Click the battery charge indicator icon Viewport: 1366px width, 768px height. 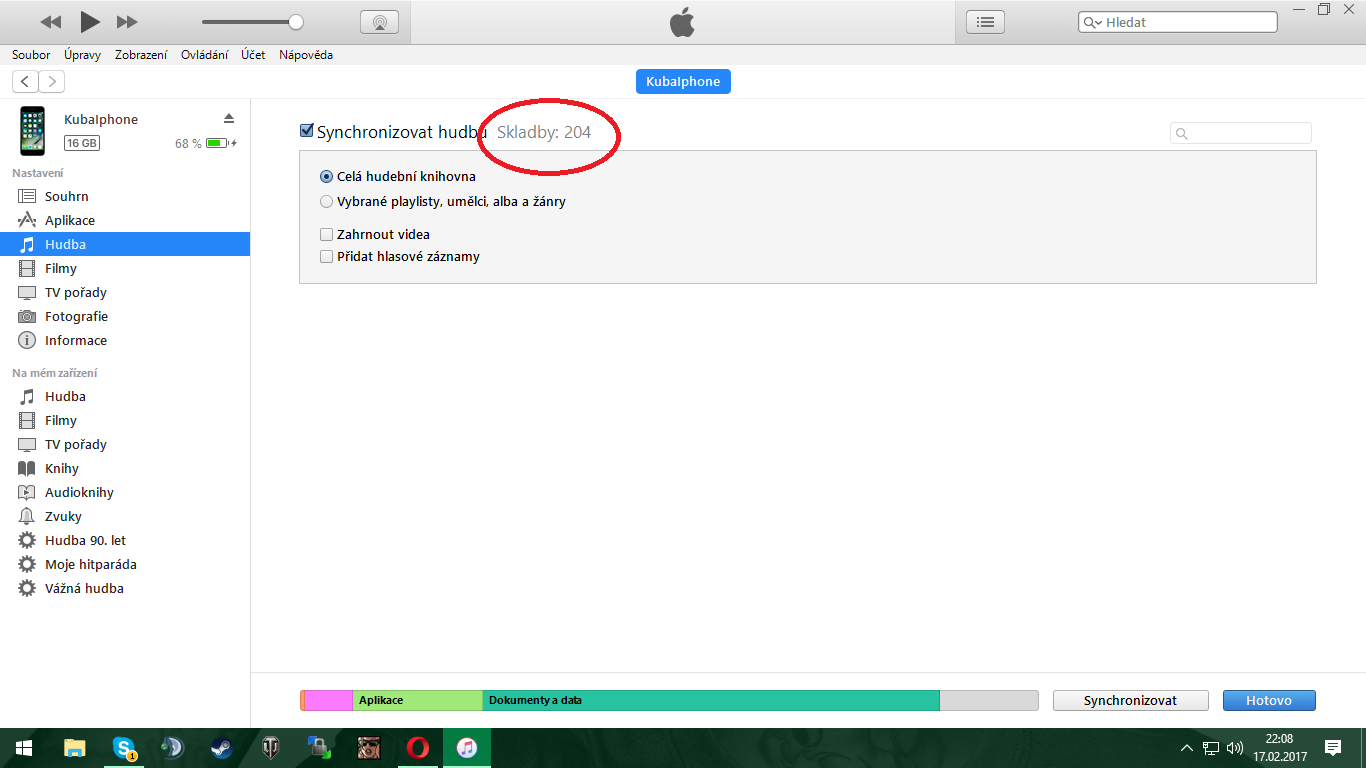click(x=220, y=143)
